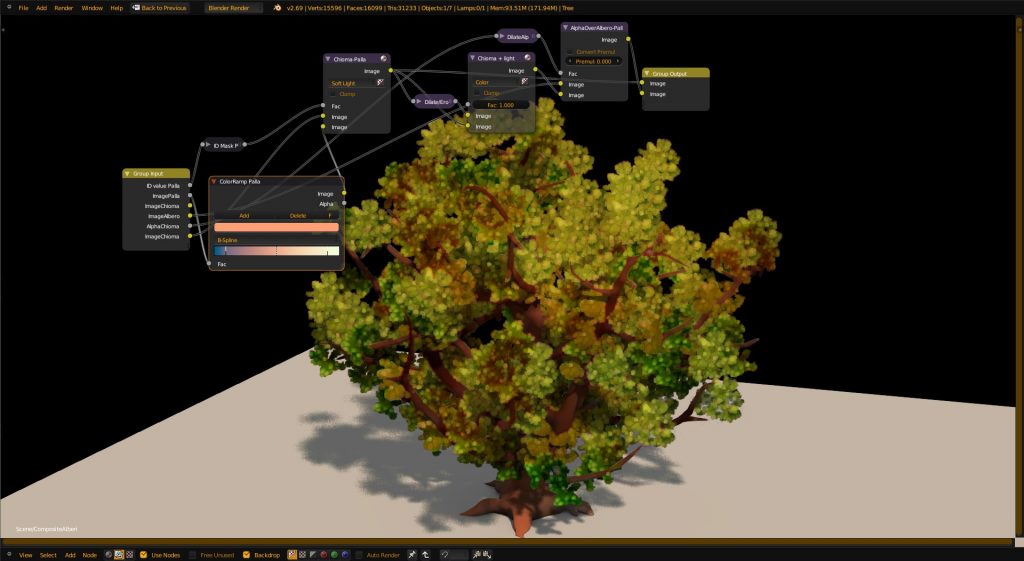Disable the Backdrop checkbox
This screenshot has width=1024, height=561.
pyautogui.click(x=247, y=554)
